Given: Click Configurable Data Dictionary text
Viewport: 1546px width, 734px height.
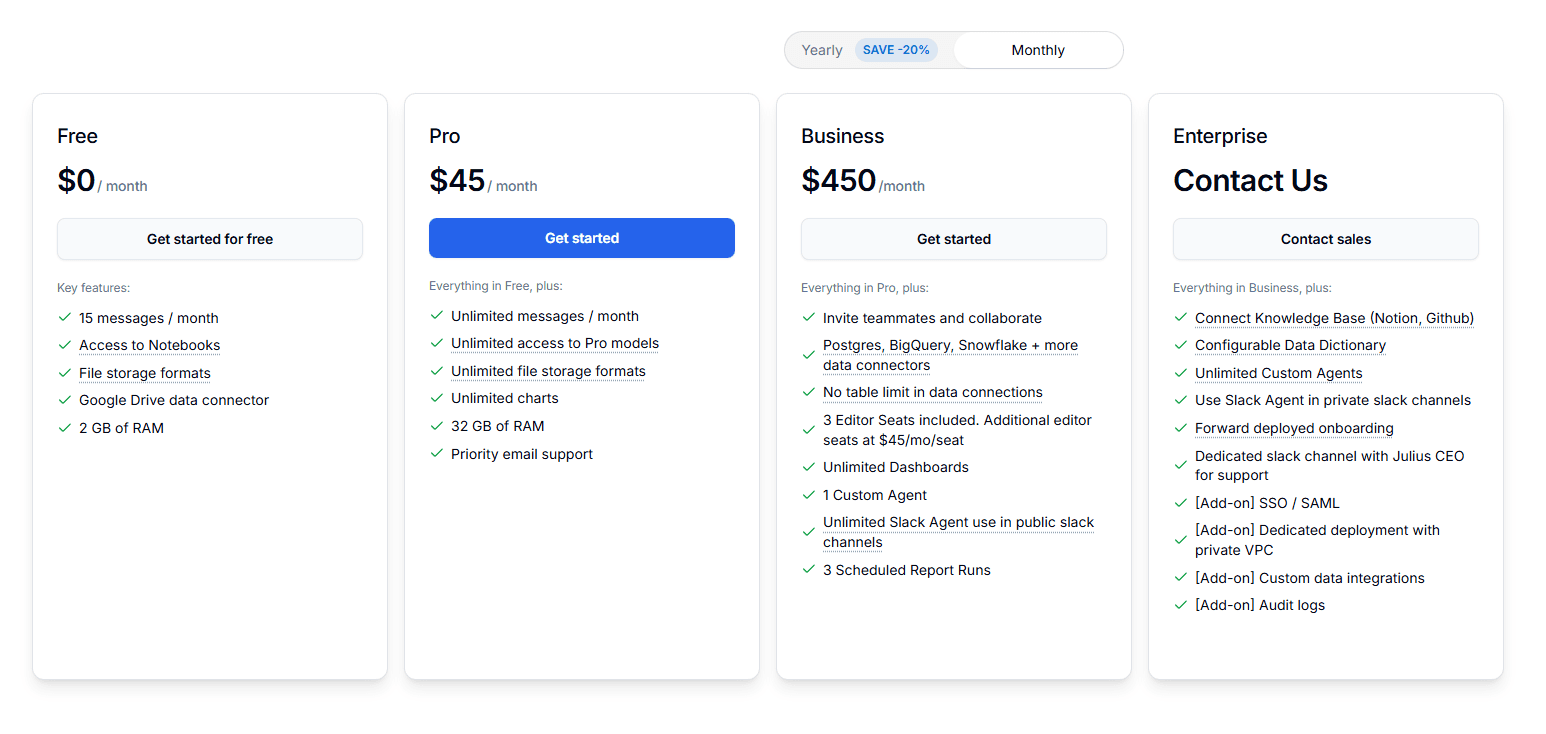Looking at the screenshot, I should point(1290,345).
